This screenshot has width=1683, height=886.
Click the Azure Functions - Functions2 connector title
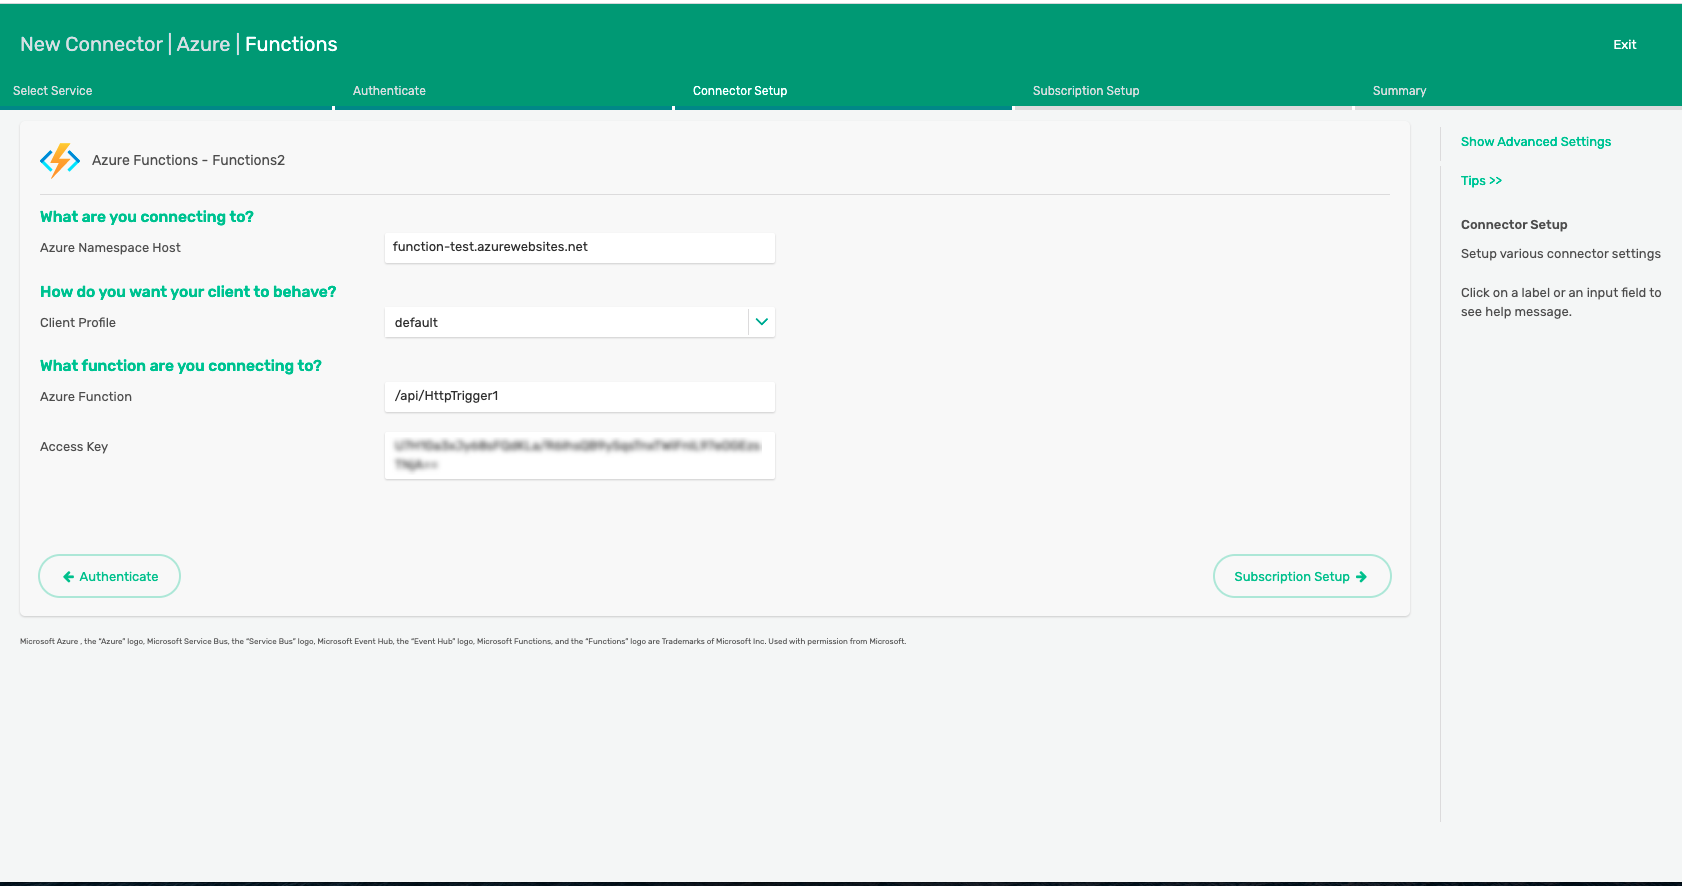[x=188, y=160]
